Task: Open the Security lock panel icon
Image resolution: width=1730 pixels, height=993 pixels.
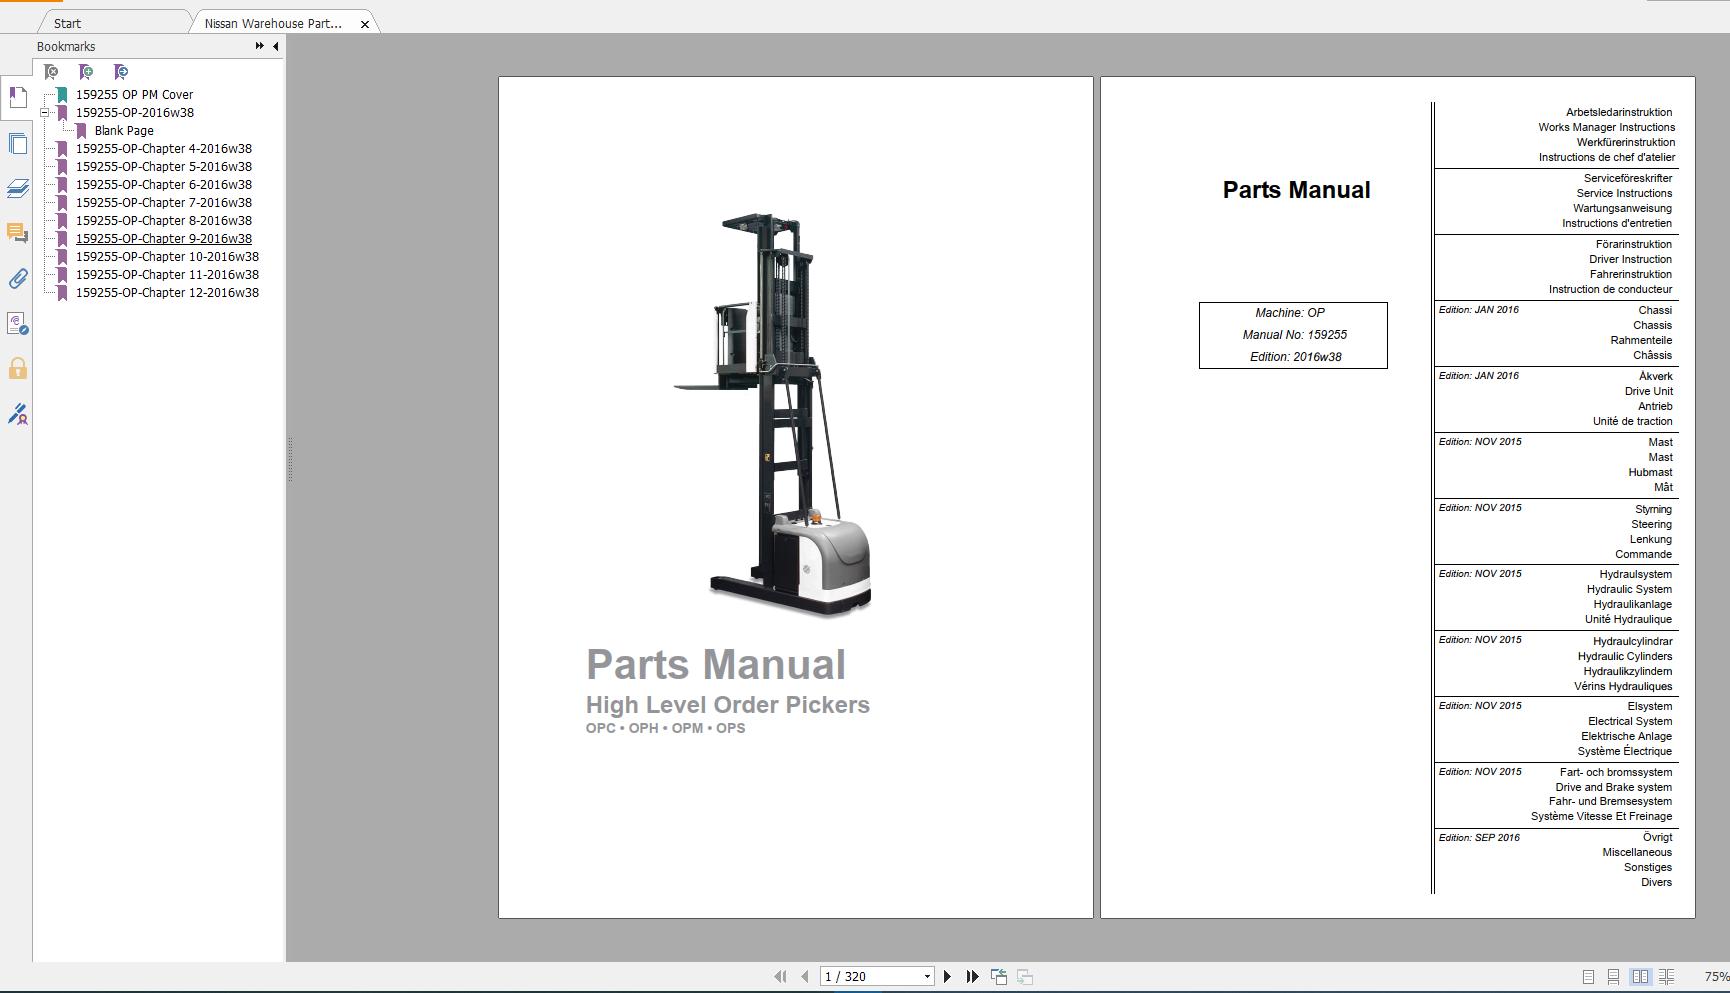Action: pos(17,368)
